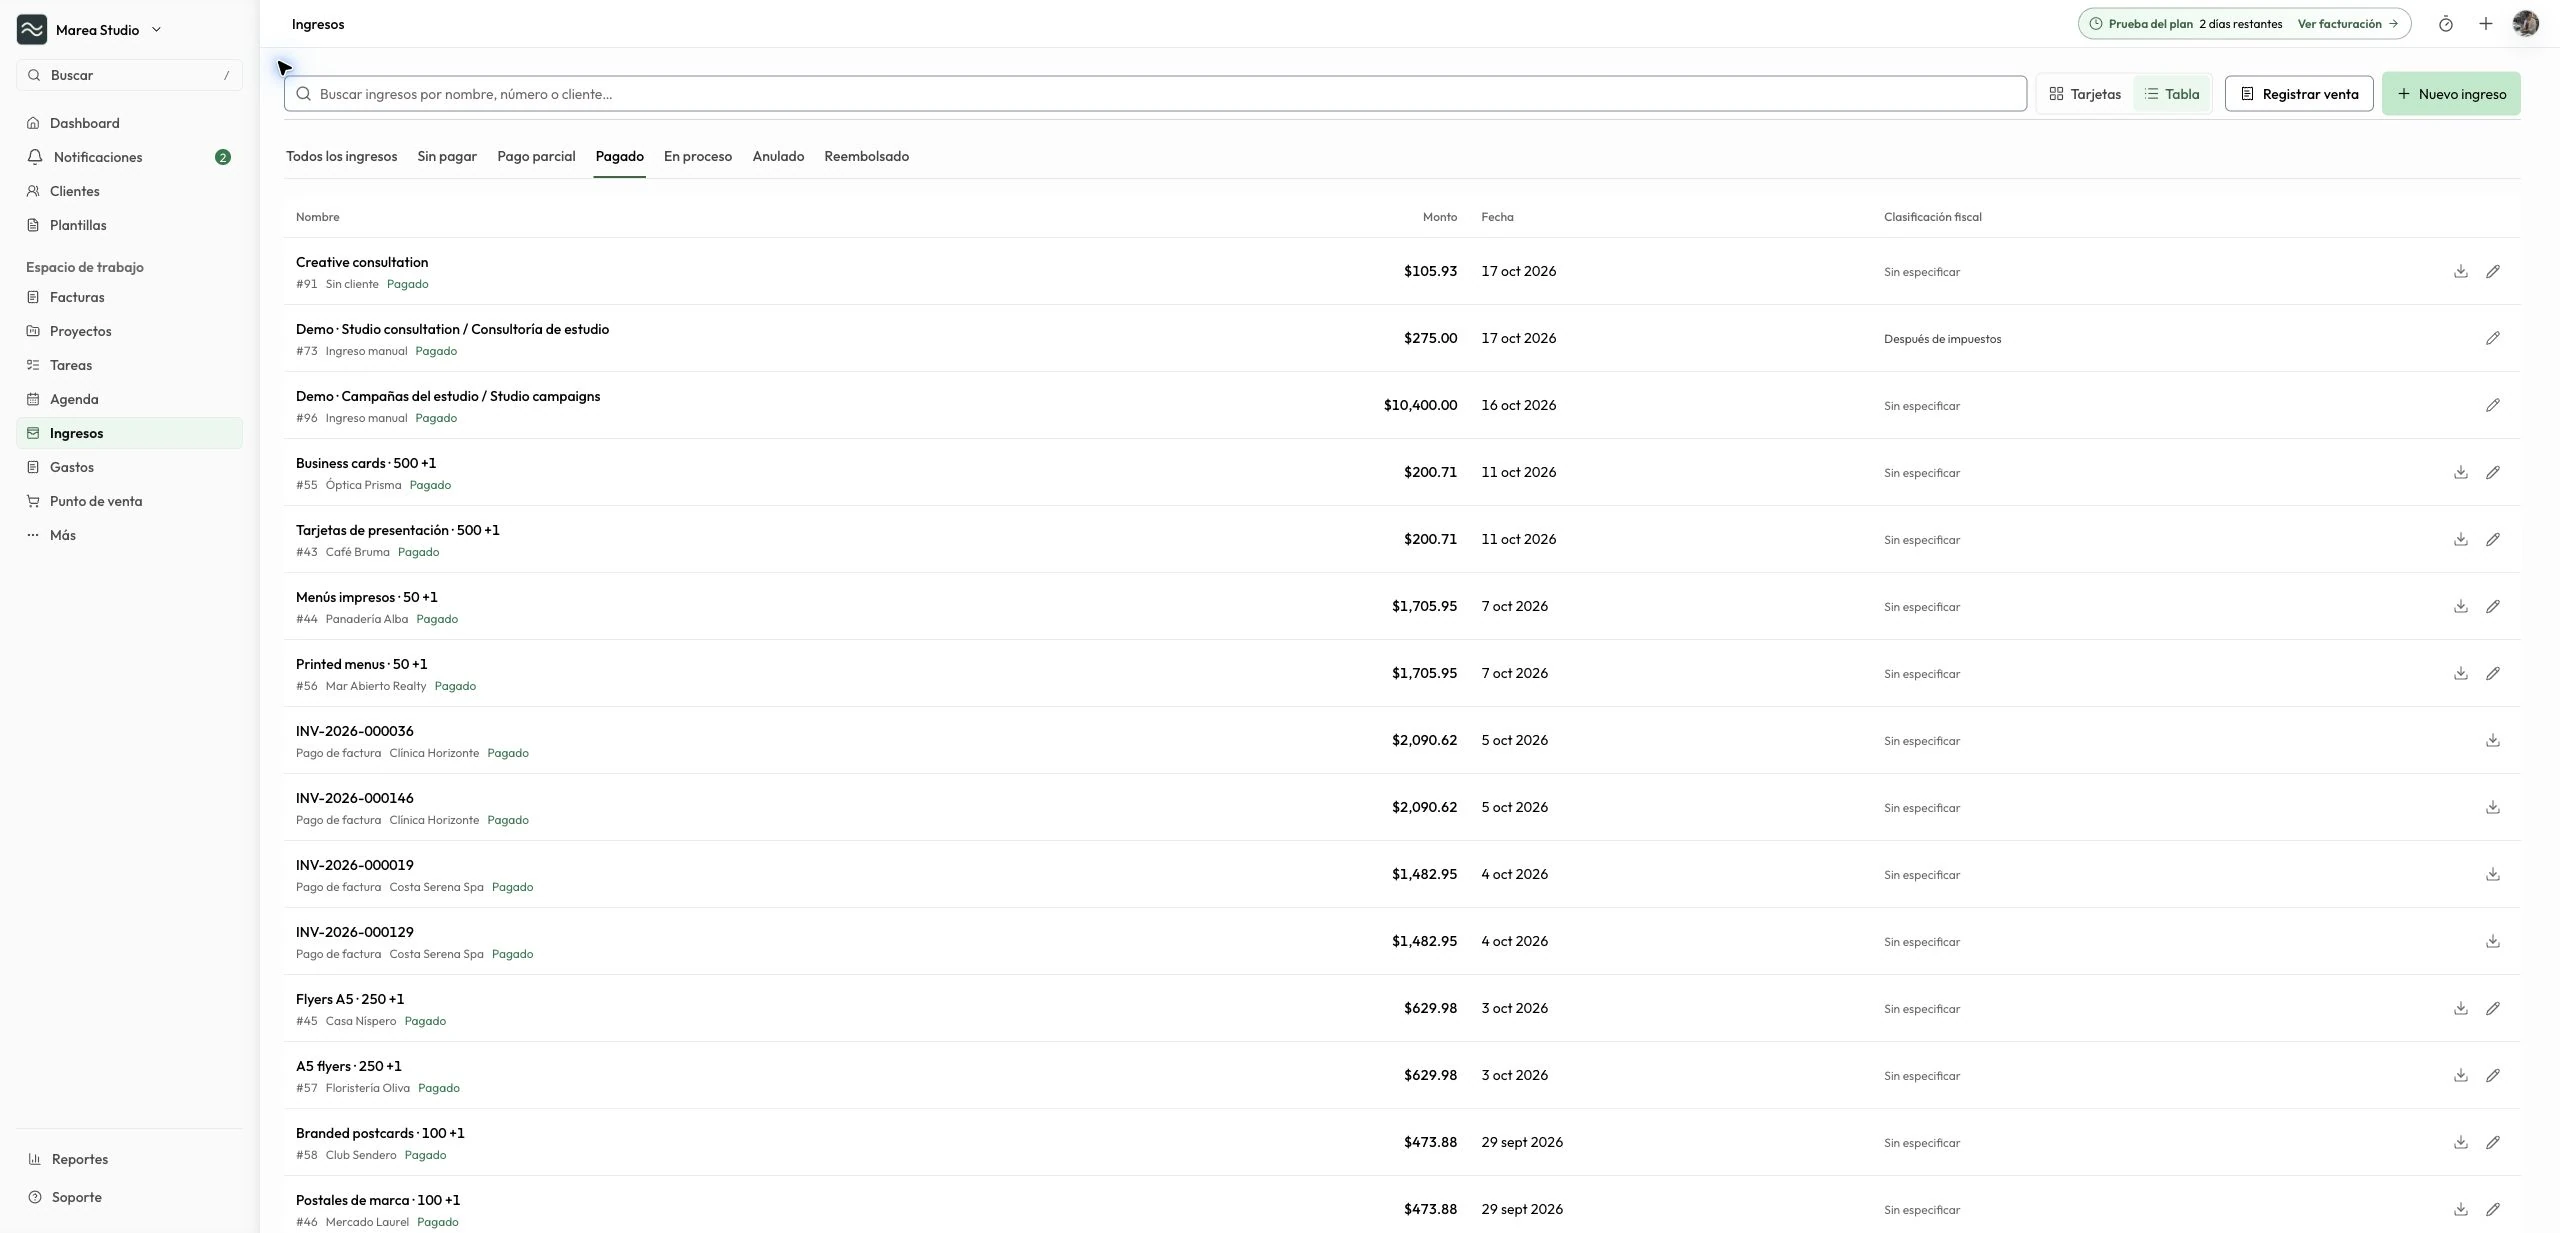Image resolution: width=2560 pixels, height=1233 pixels.
Task: Click the sidebar Buscar search box
Action: coord(129,76)
